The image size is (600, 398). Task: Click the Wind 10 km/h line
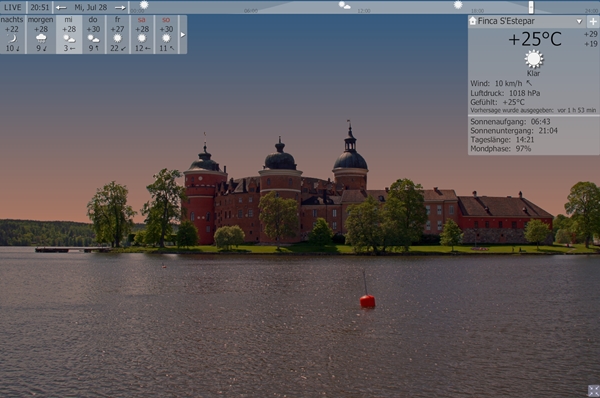501,83
